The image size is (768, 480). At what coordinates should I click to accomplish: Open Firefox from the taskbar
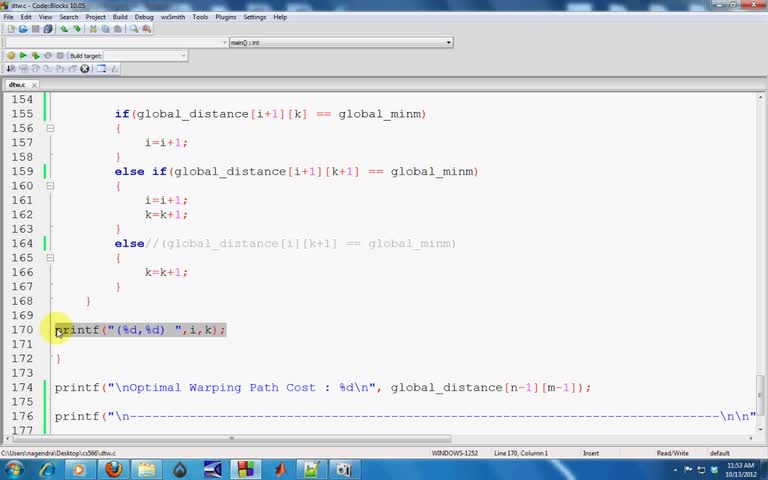click(x=114, y=470)
